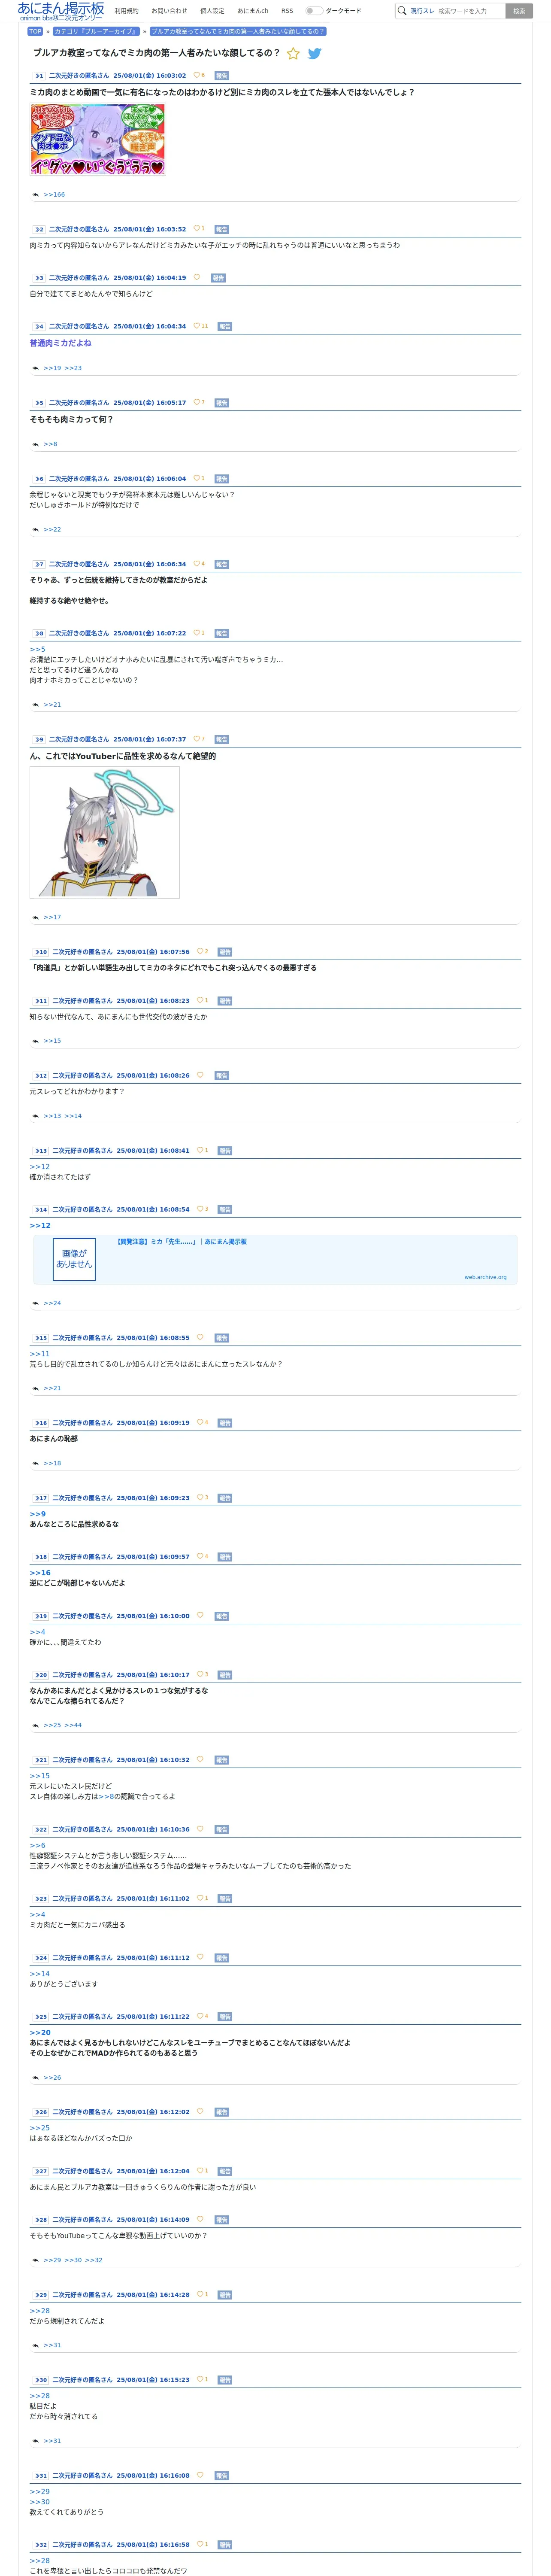Click post number >10 in its header
Viewport: 551px width, 2576px height.
pos(41,952)
